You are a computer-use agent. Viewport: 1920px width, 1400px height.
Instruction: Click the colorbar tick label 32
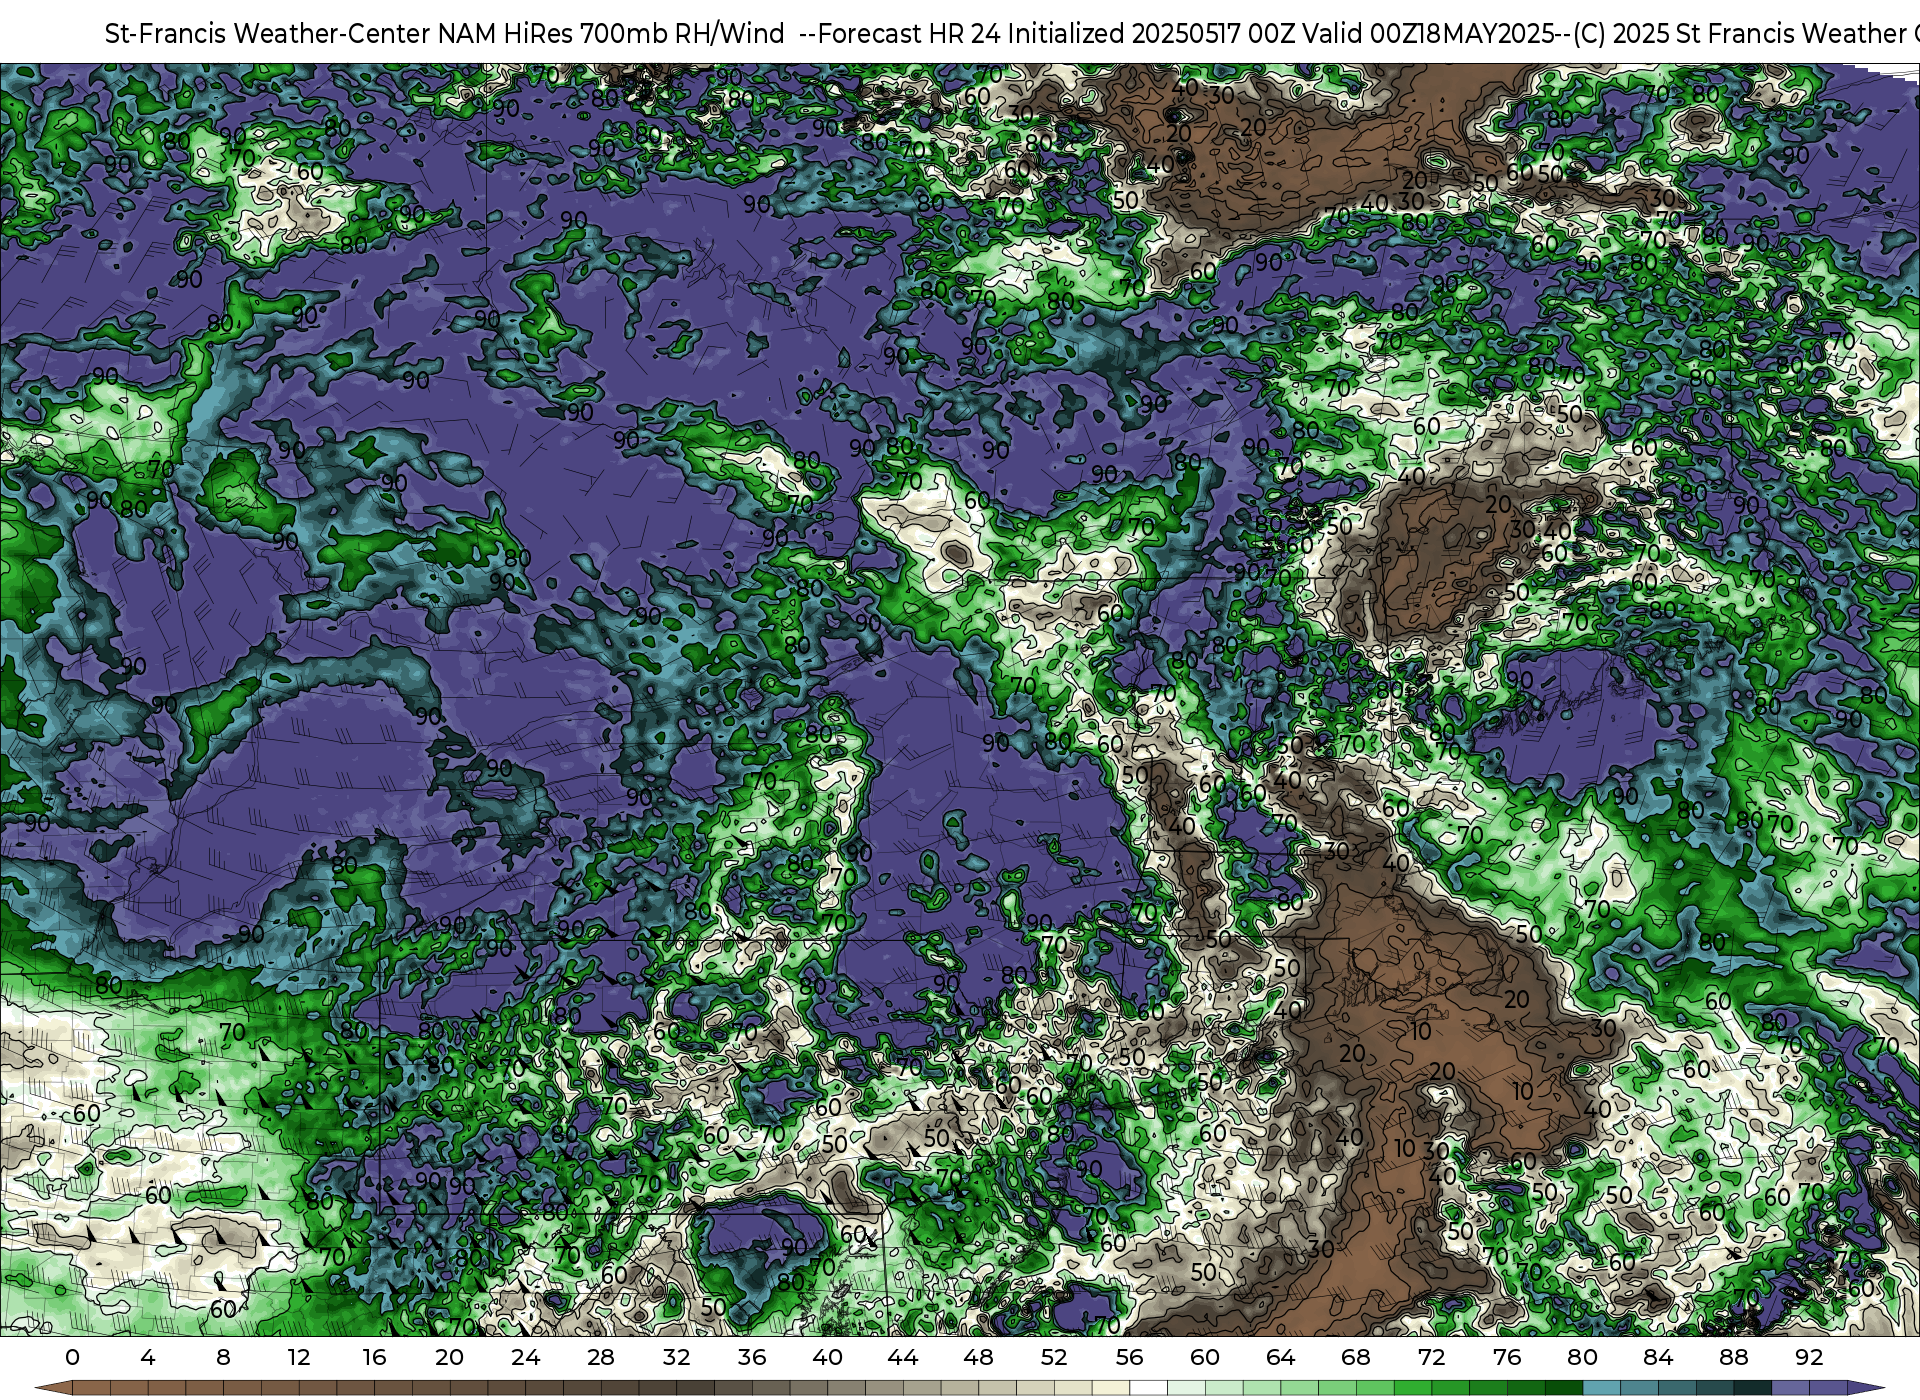tap(676, 1357)
